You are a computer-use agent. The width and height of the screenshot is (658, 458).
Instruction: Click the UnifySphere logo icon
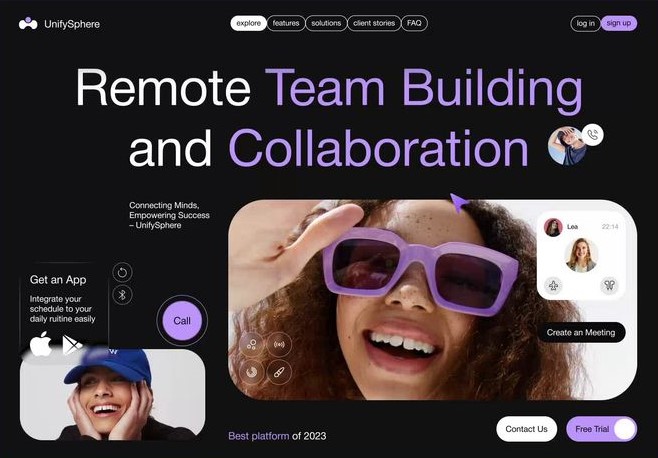(28, 24)
